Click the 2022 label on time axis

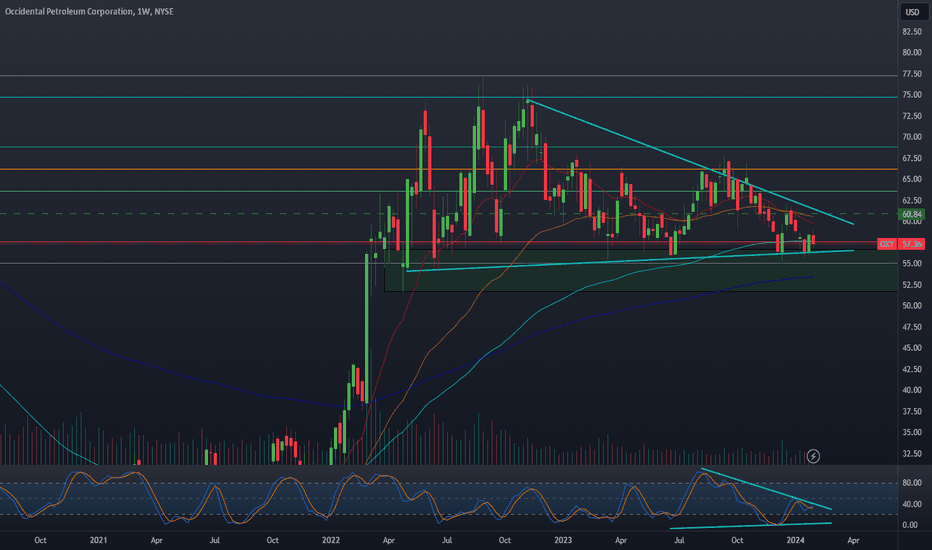[330, 540]
